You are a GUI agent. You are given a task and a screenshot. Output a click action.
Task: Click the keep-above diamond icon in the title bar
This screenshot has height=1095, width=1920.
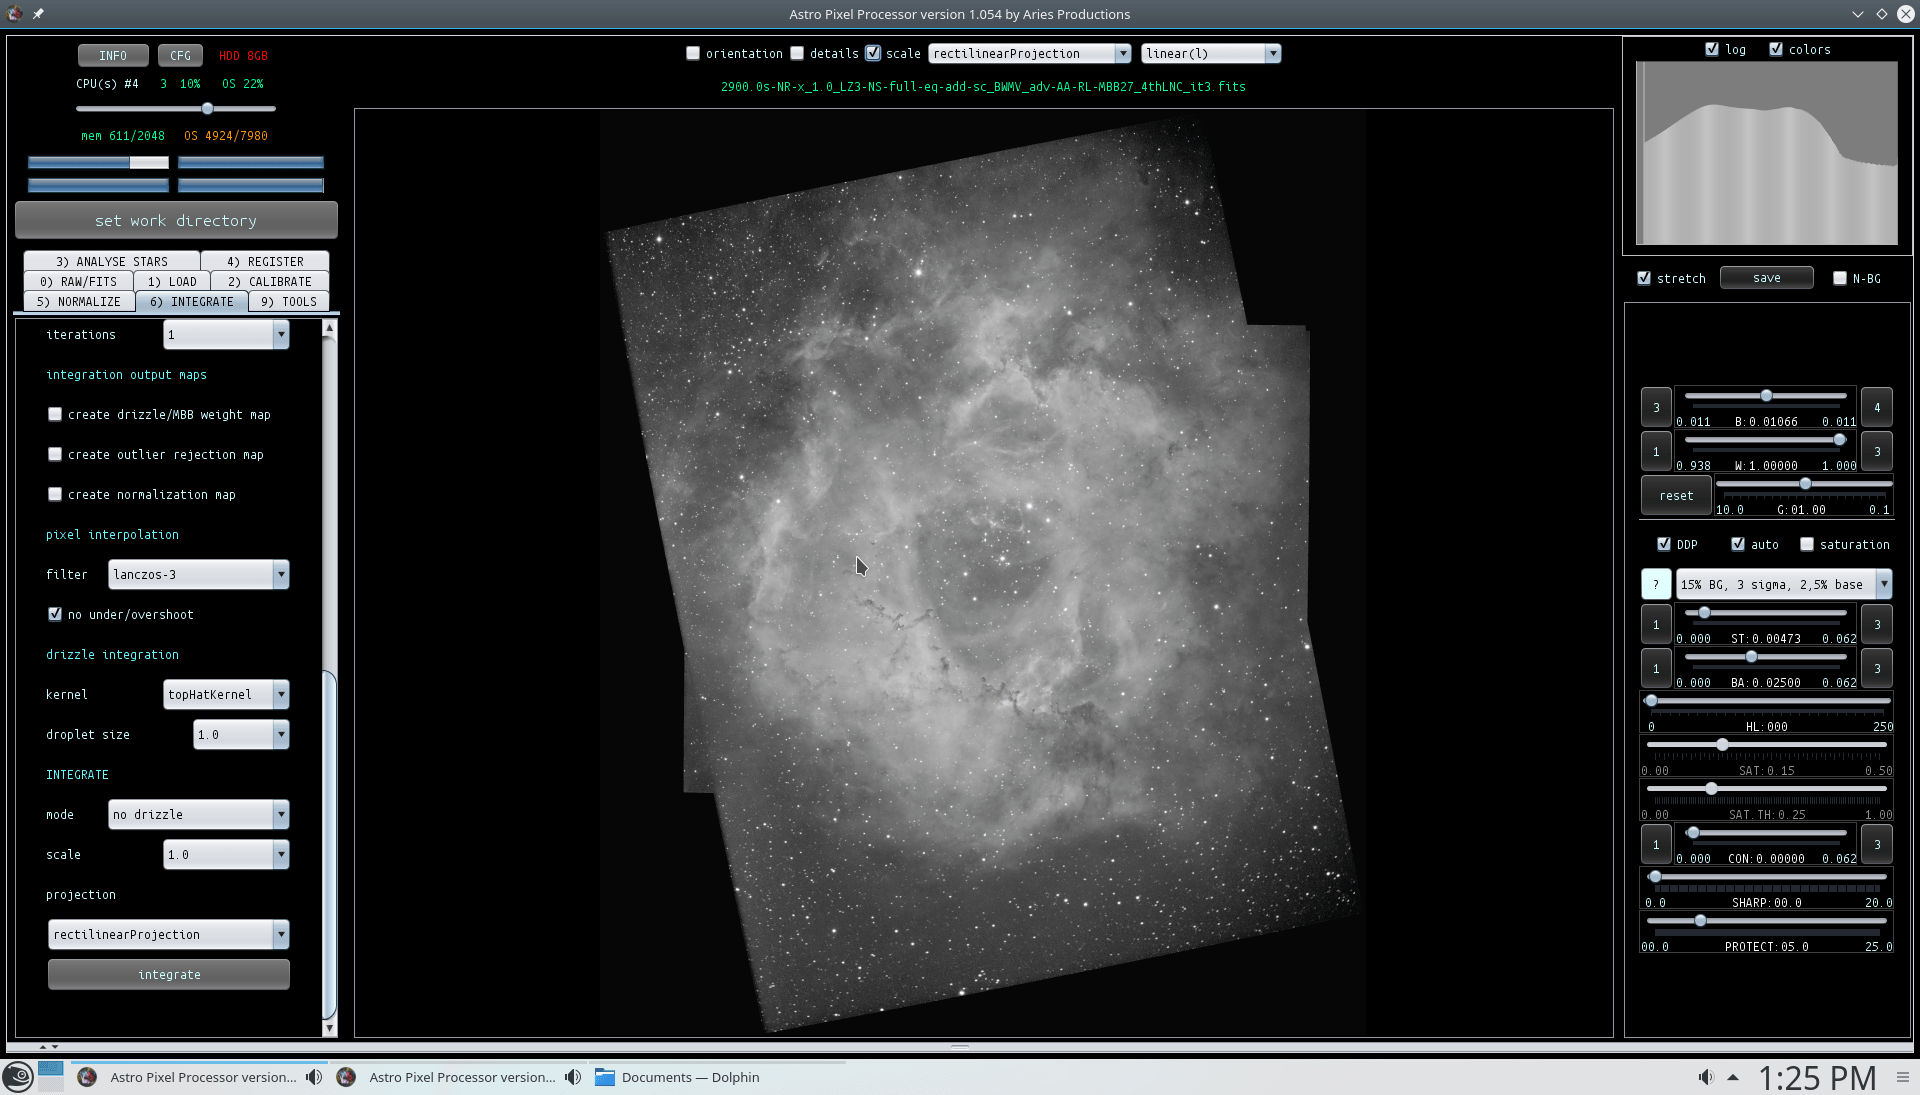tap(1882, 14)
